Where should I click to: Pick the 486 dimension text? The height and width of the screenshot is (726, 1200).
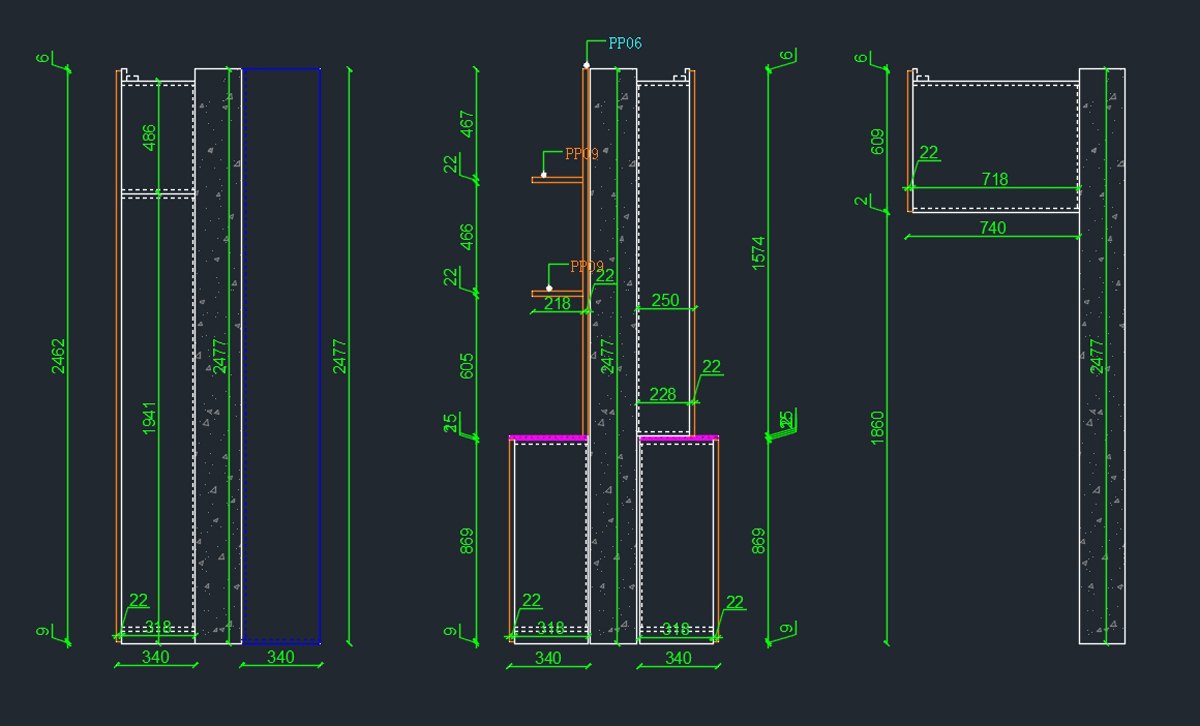(x=149, y=137)
